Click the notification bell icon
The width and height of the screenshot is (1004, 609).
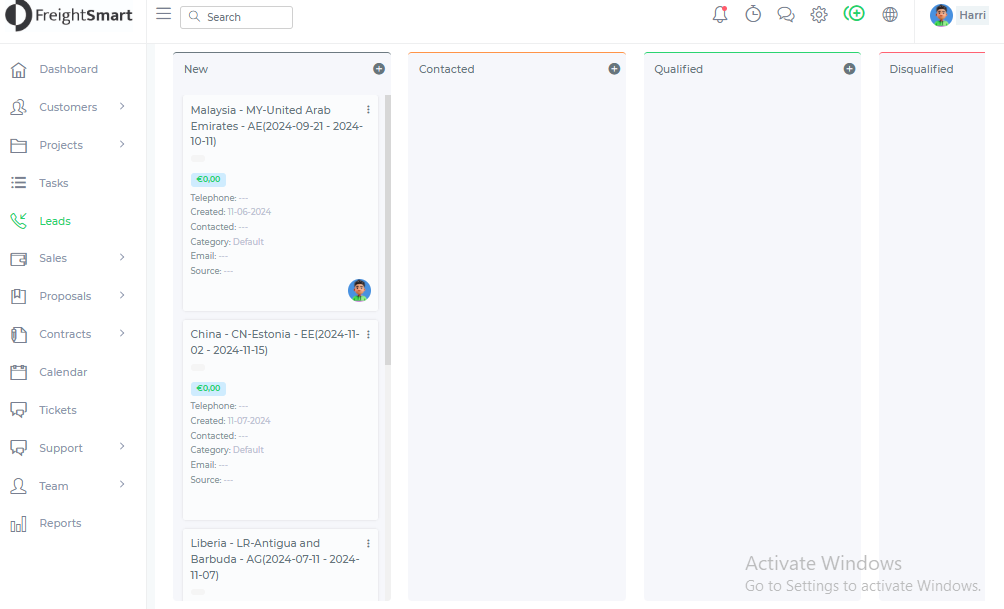pyautogui.click(x=720, y=15)
